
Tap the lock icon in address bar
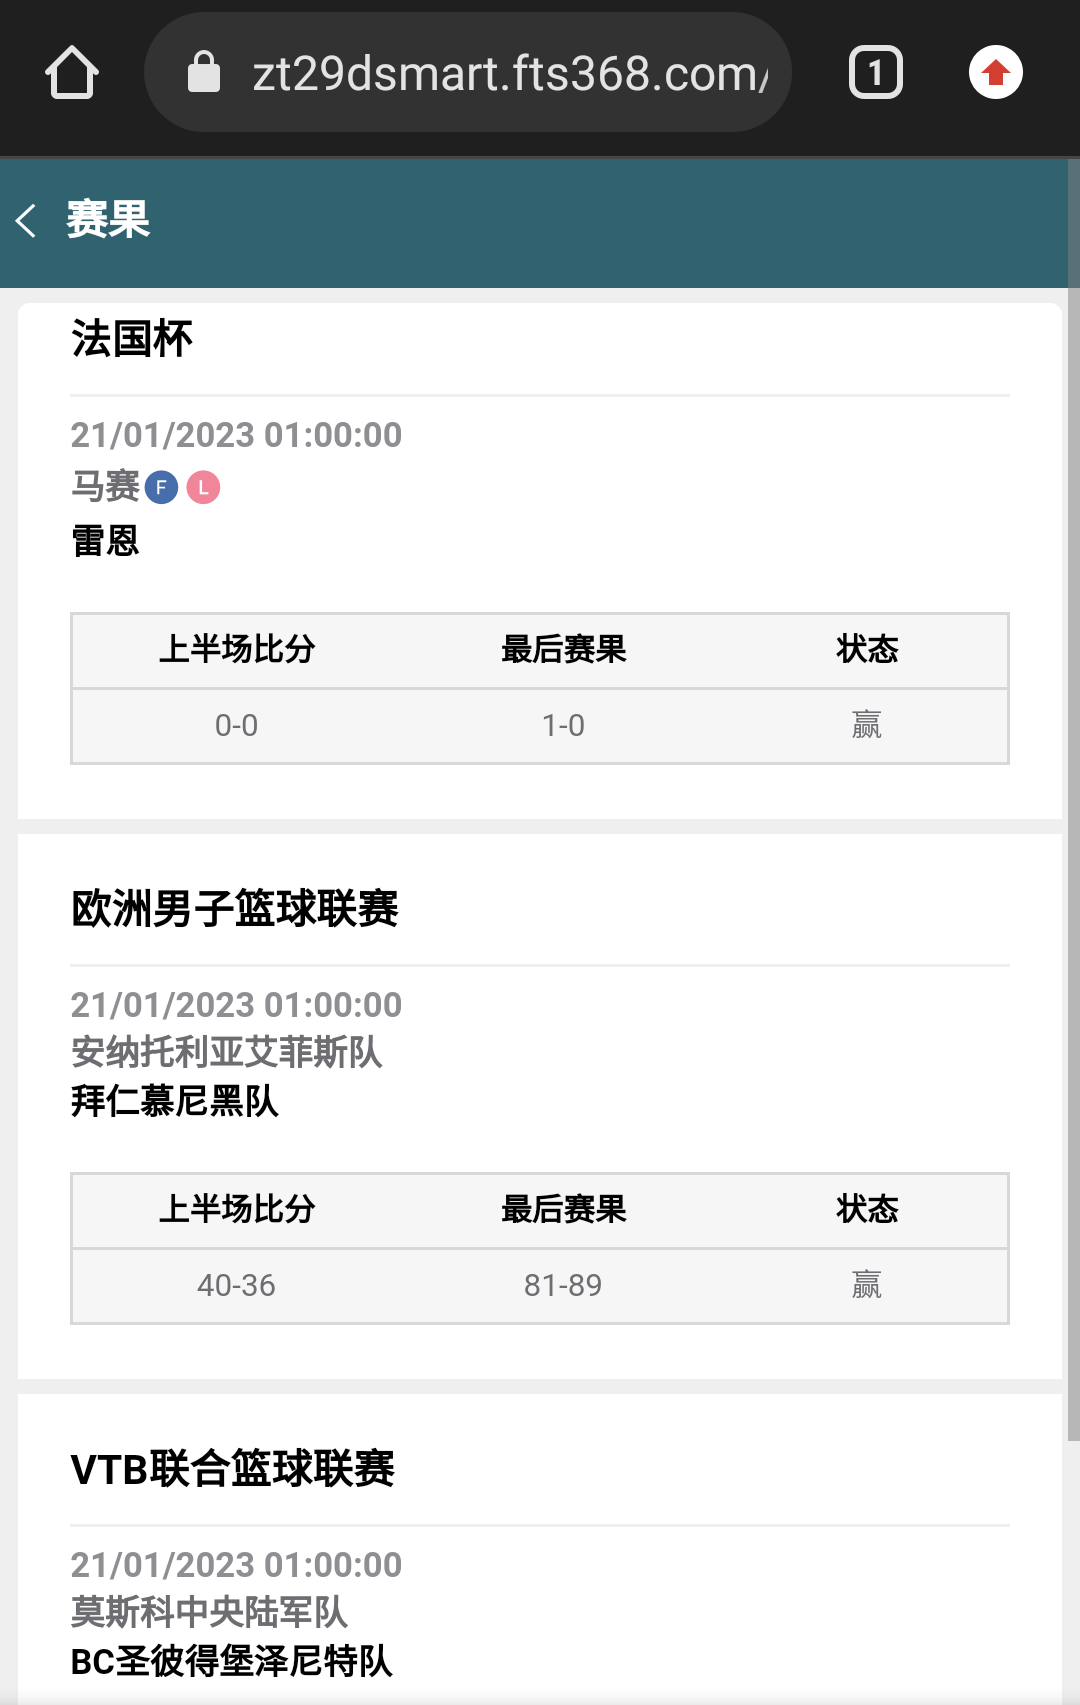(204, 73)
